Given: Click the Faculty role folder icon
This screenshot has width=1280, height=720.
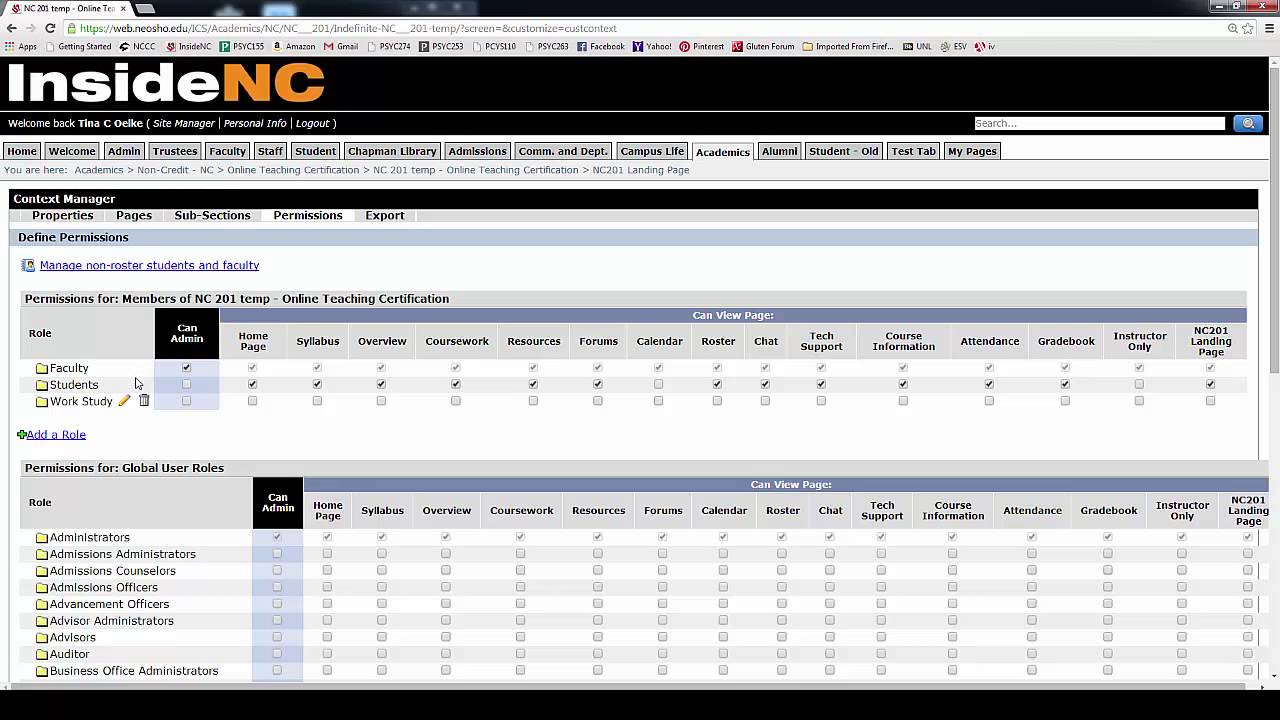Looking at the screenshot, I should (x=42, y=368).
